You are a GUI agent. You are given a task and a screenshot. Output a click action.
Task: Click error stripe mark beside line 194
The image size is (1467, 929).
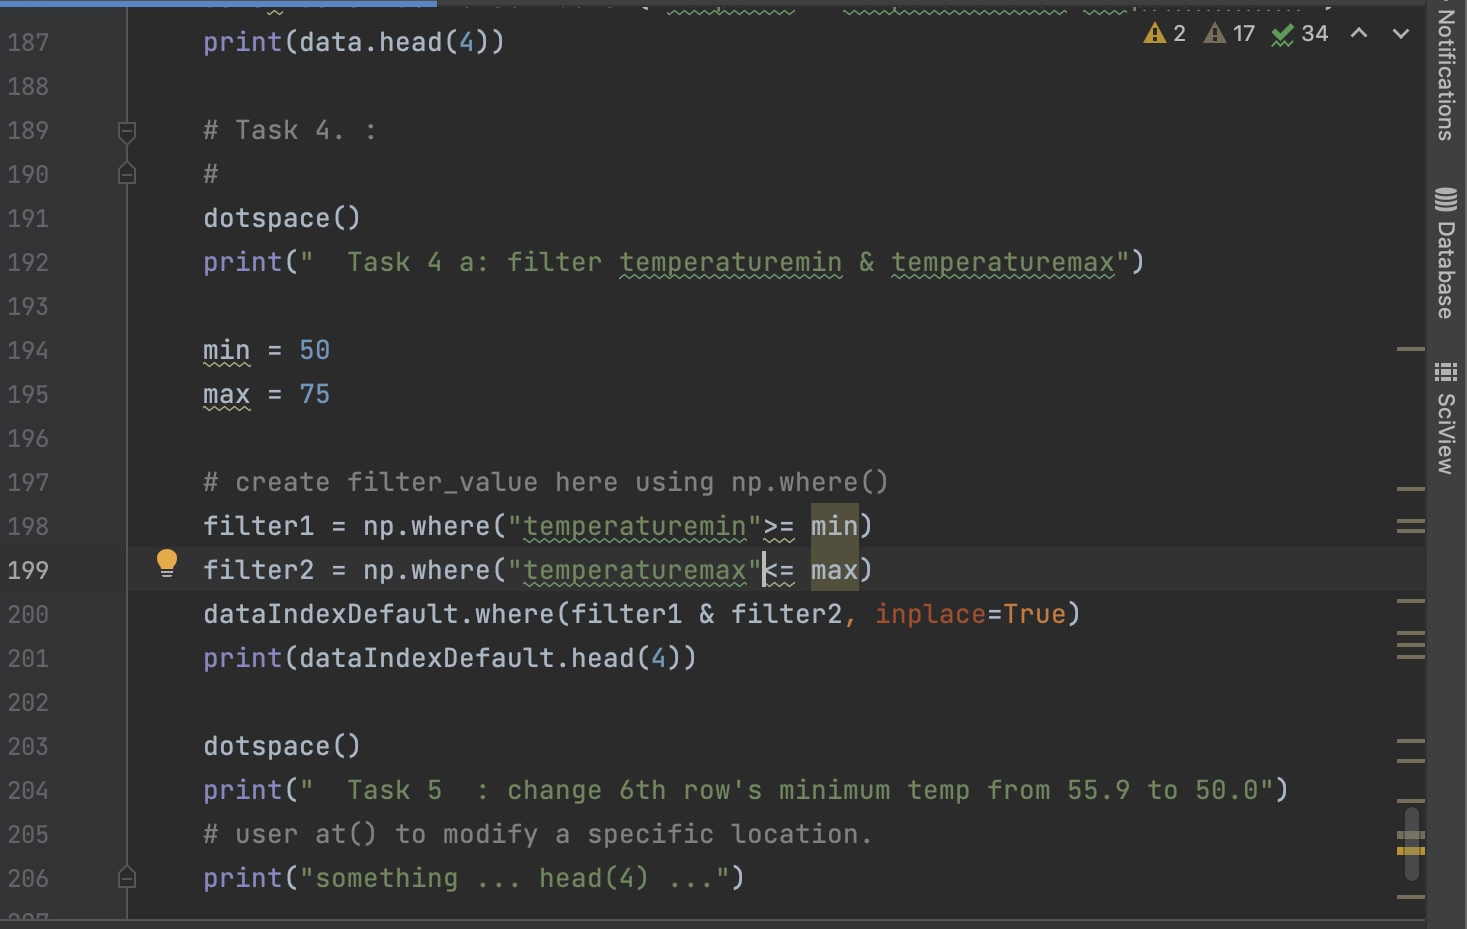coord(1411,349)
